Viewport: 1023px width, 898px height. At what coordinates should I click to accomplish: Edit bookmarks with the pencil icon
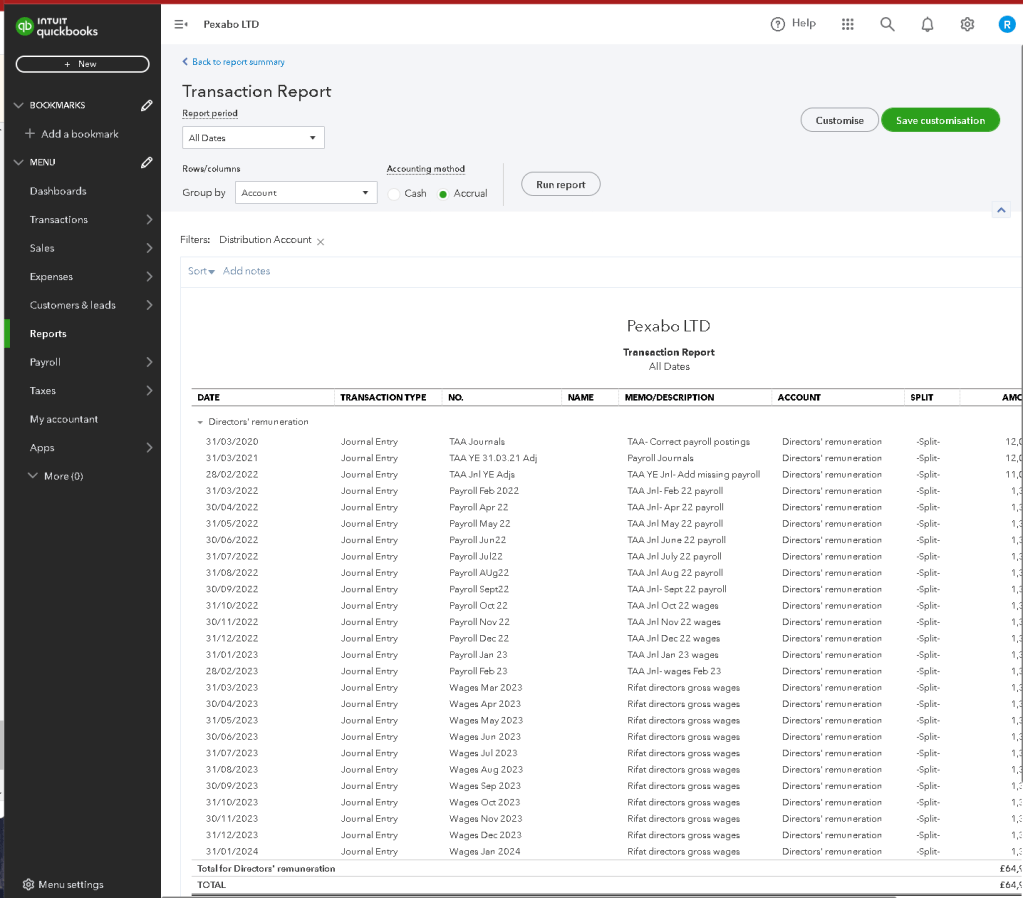point(147,105)
